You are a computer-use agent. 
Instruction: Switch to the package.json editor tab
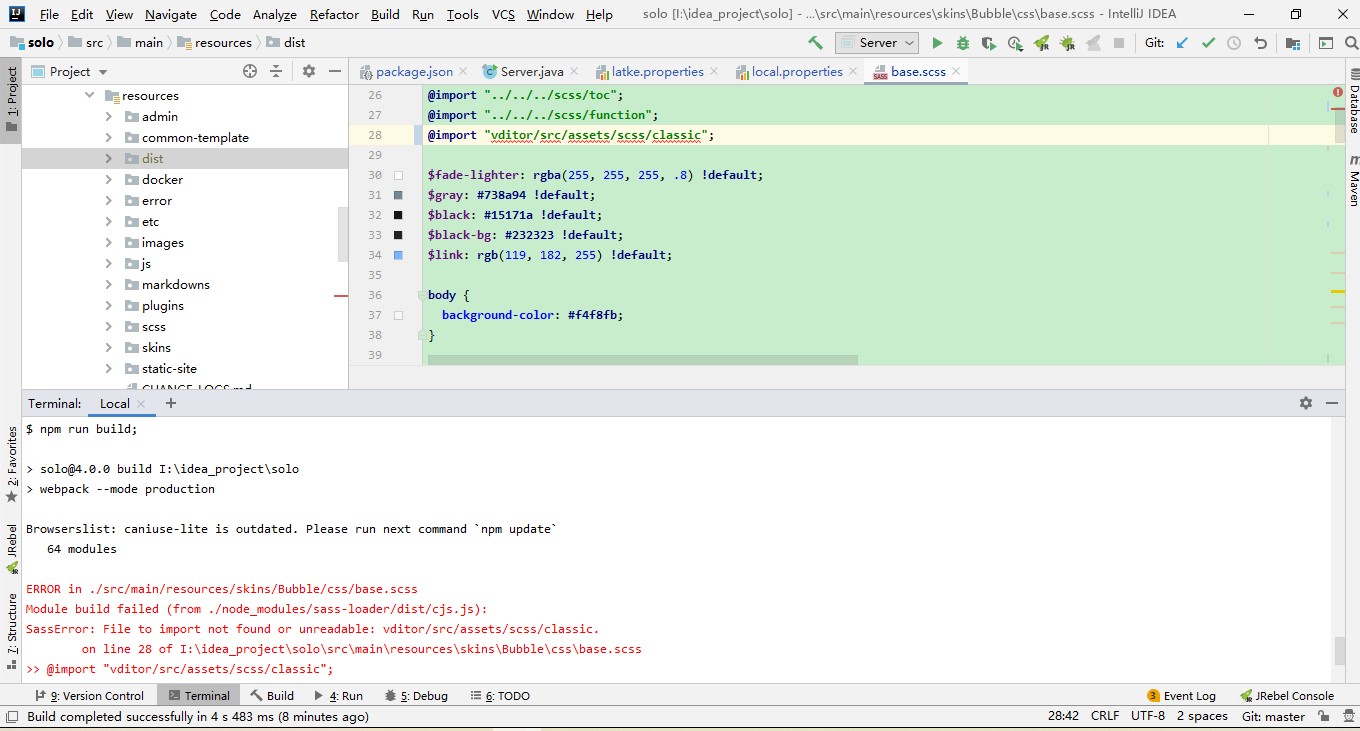coord(413,72)
